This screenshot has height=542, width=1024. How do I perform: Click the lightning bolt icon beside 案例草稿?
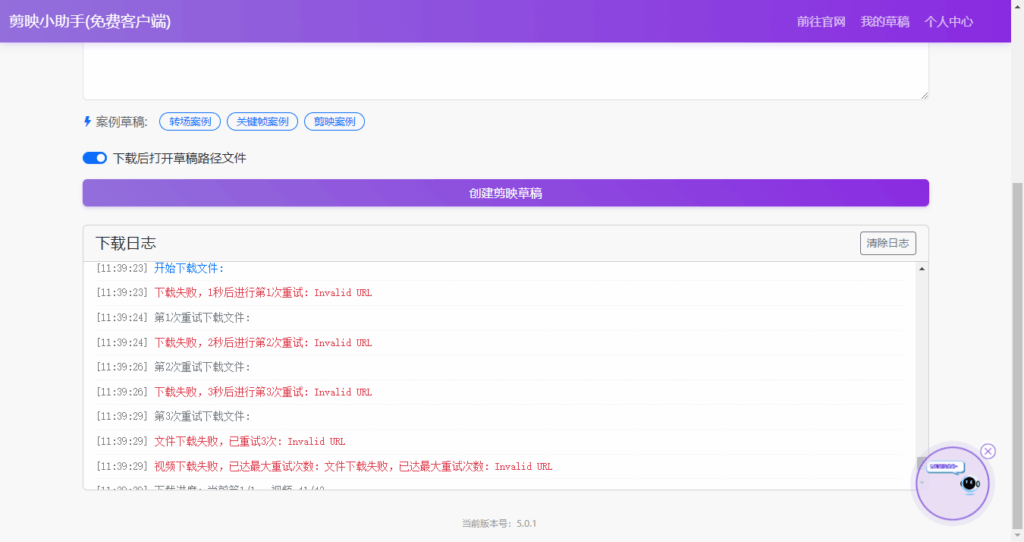(87, 122)
